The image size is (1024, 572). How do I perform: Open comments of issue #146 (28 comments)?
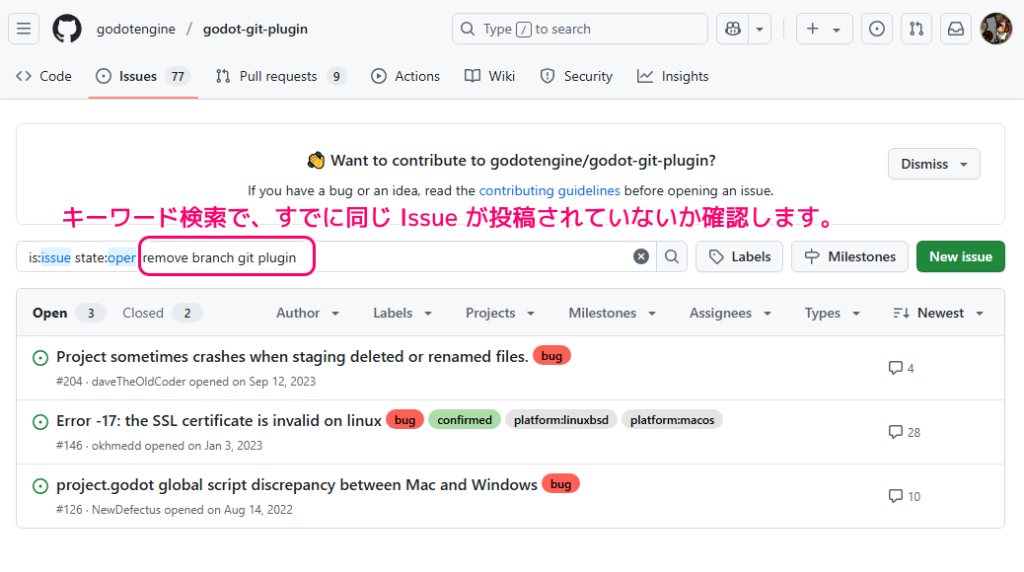click(x=904, y=432)
